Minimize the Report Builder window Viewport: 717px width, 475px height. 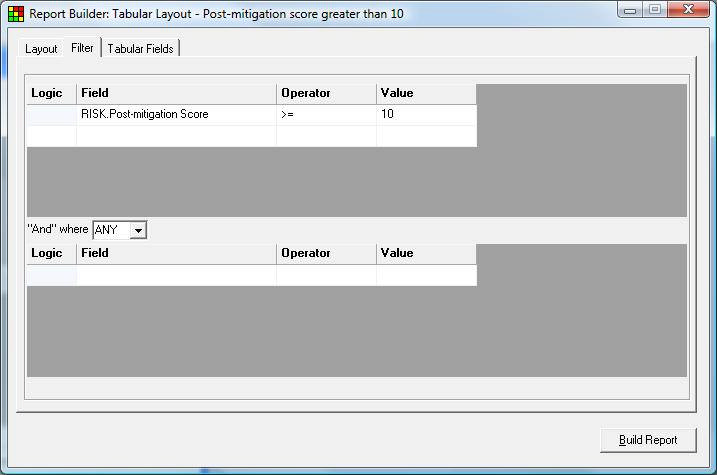630,10
